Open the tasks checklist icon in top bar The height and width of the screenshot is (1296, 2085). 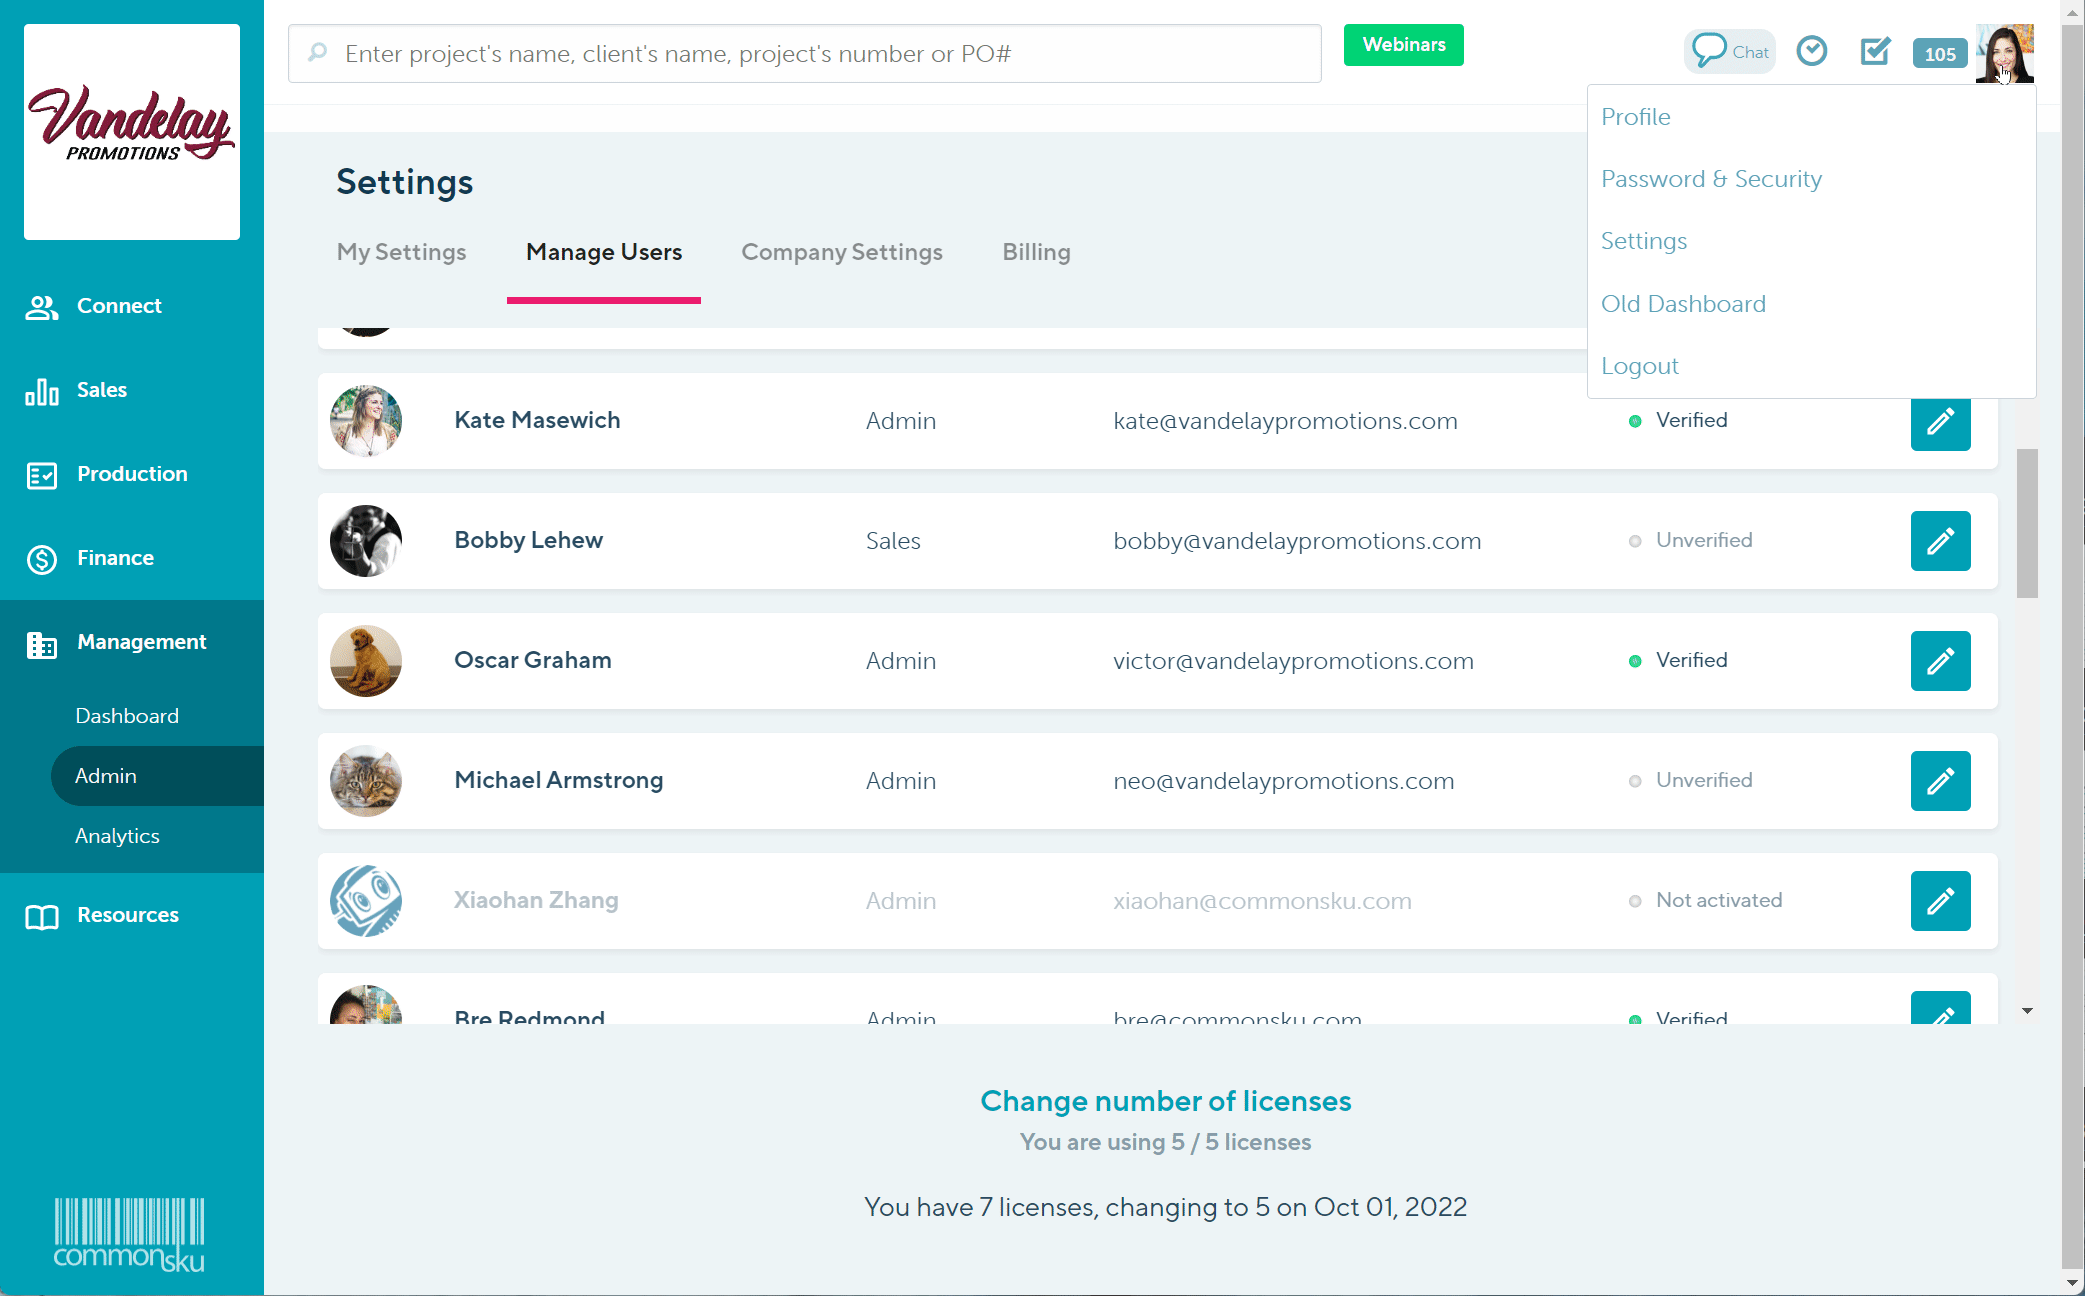point(1876,51)
